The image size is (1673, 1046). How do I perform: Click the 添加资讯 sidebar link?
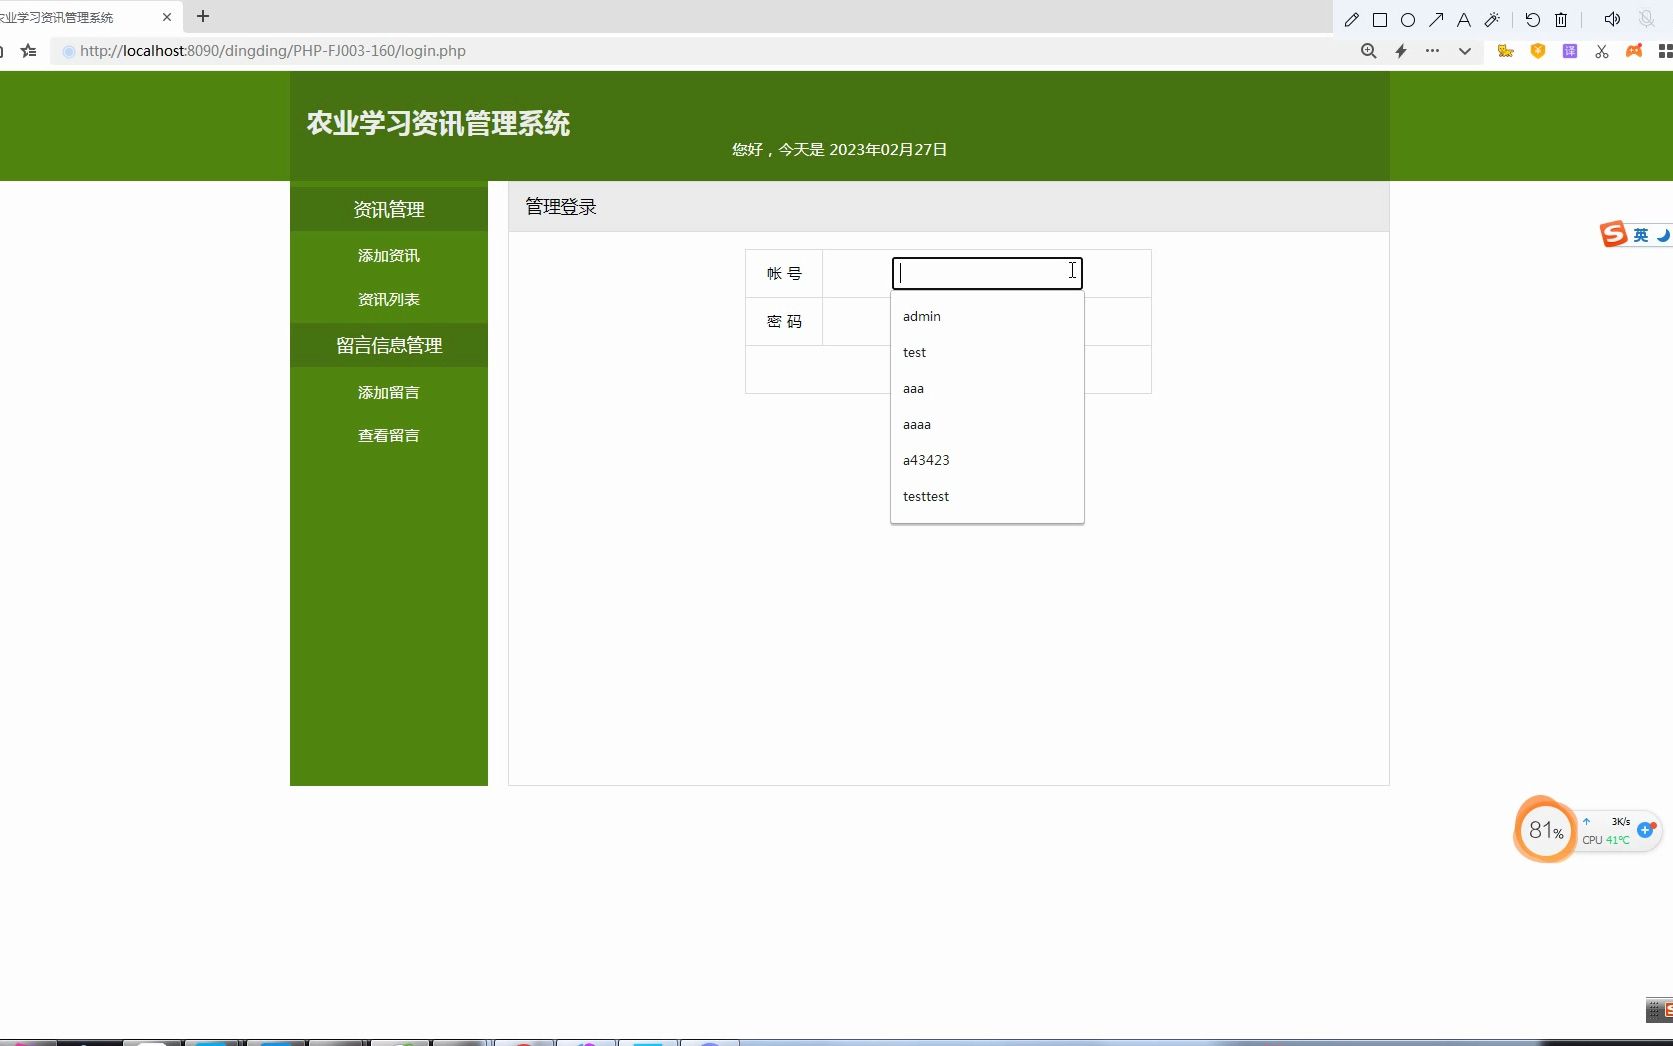(x=388, y=255)
